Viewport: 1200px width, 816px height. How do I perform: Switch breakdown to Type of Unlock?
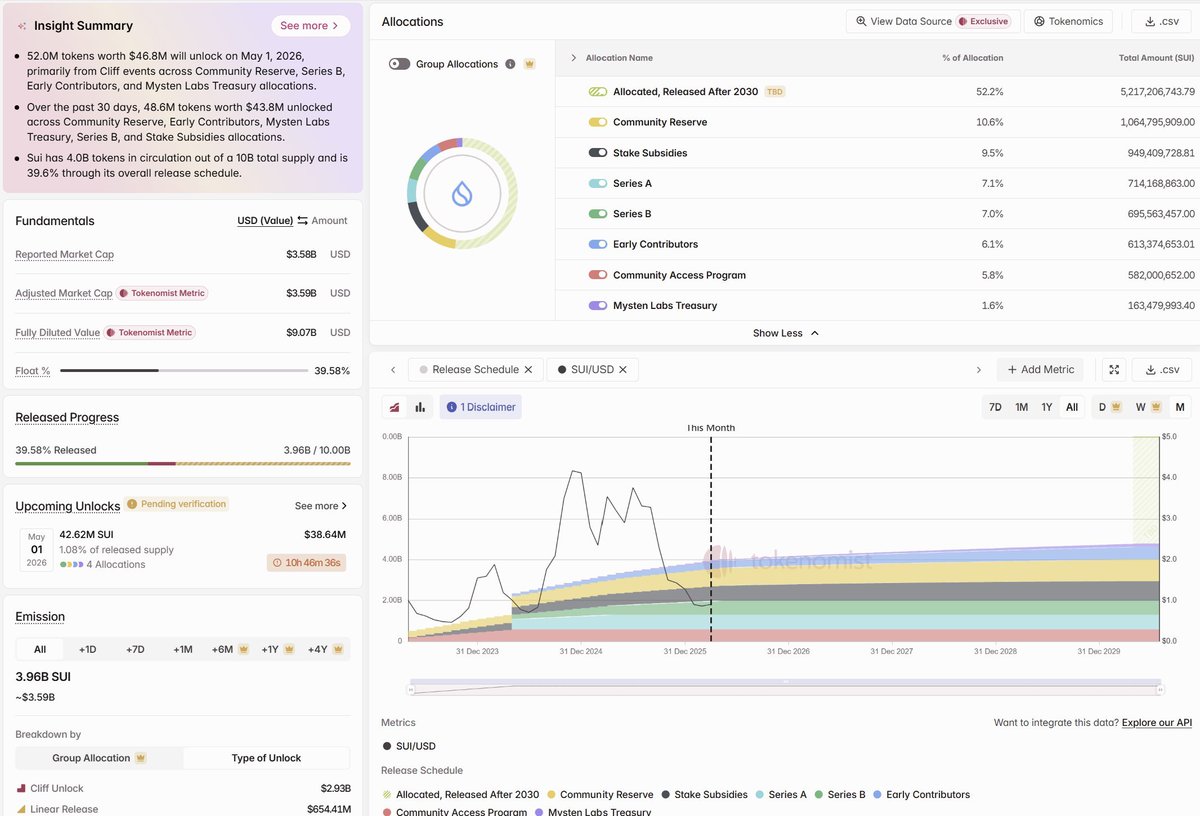[266, 758]
